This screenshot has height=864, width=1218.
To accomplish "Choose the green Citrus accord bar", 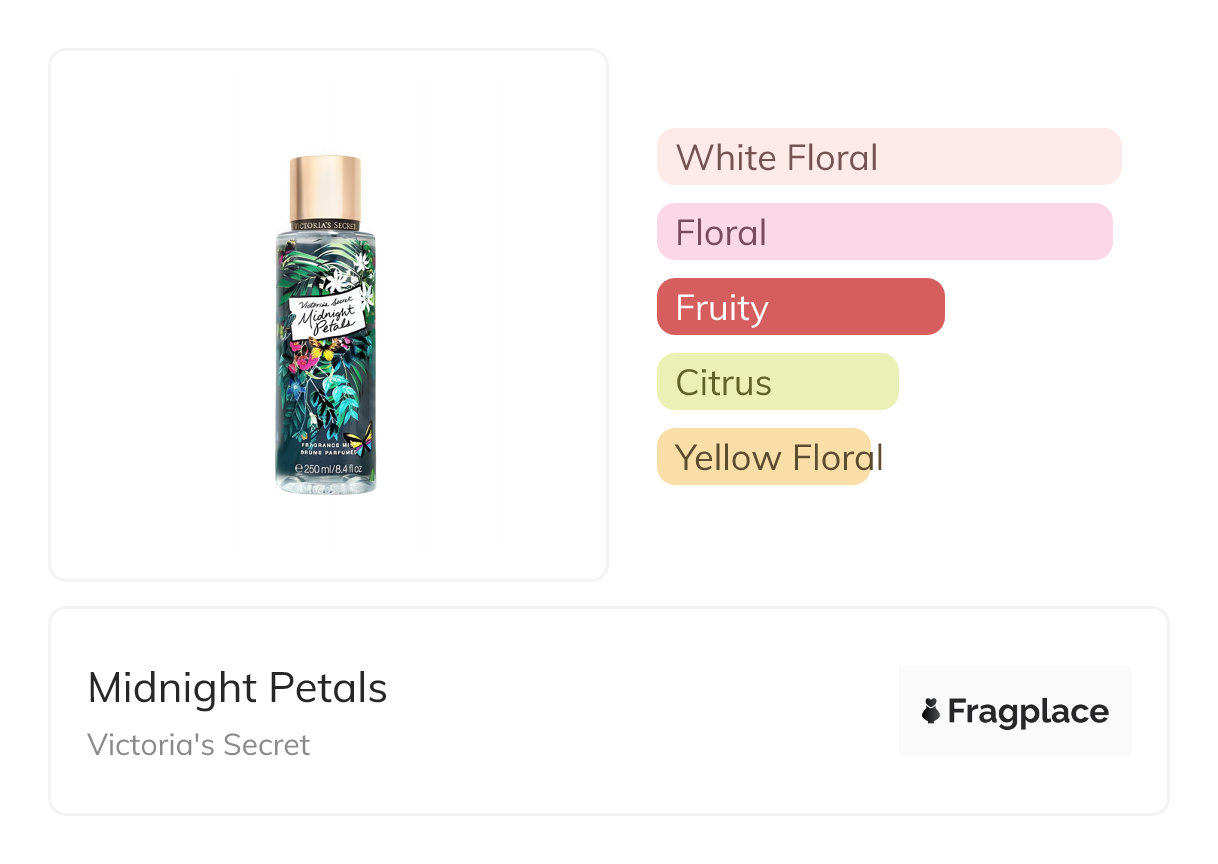I will 777,382.
